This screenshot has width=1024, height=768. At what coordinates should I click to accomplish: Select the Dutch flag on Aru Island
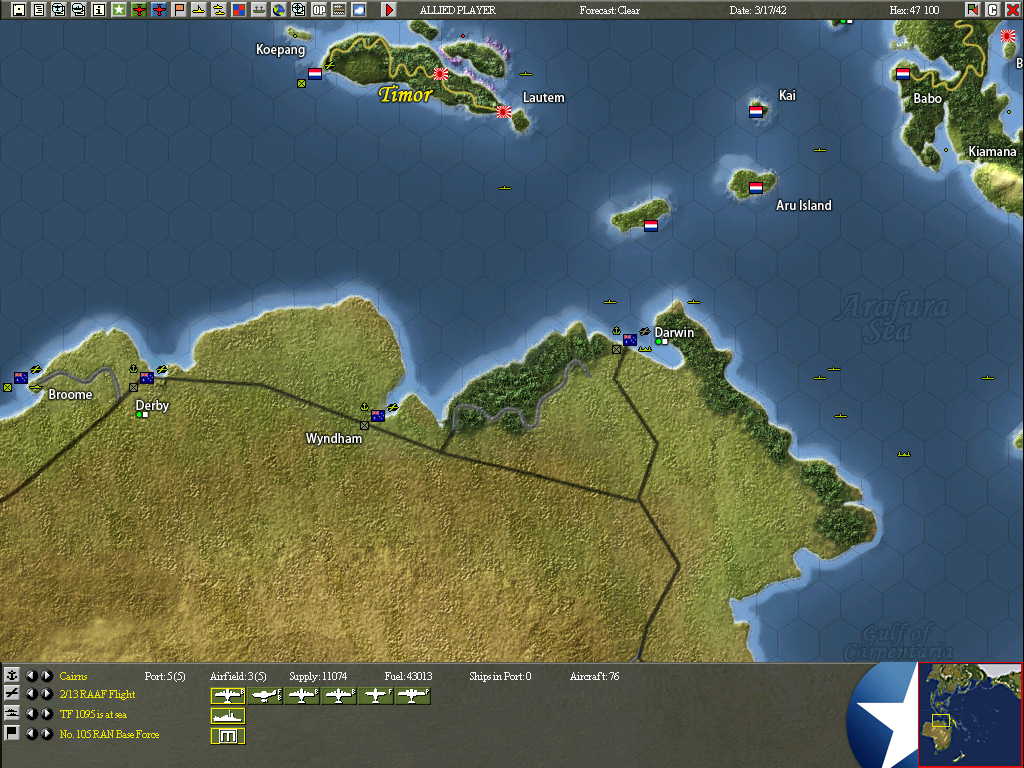point(756,188)
